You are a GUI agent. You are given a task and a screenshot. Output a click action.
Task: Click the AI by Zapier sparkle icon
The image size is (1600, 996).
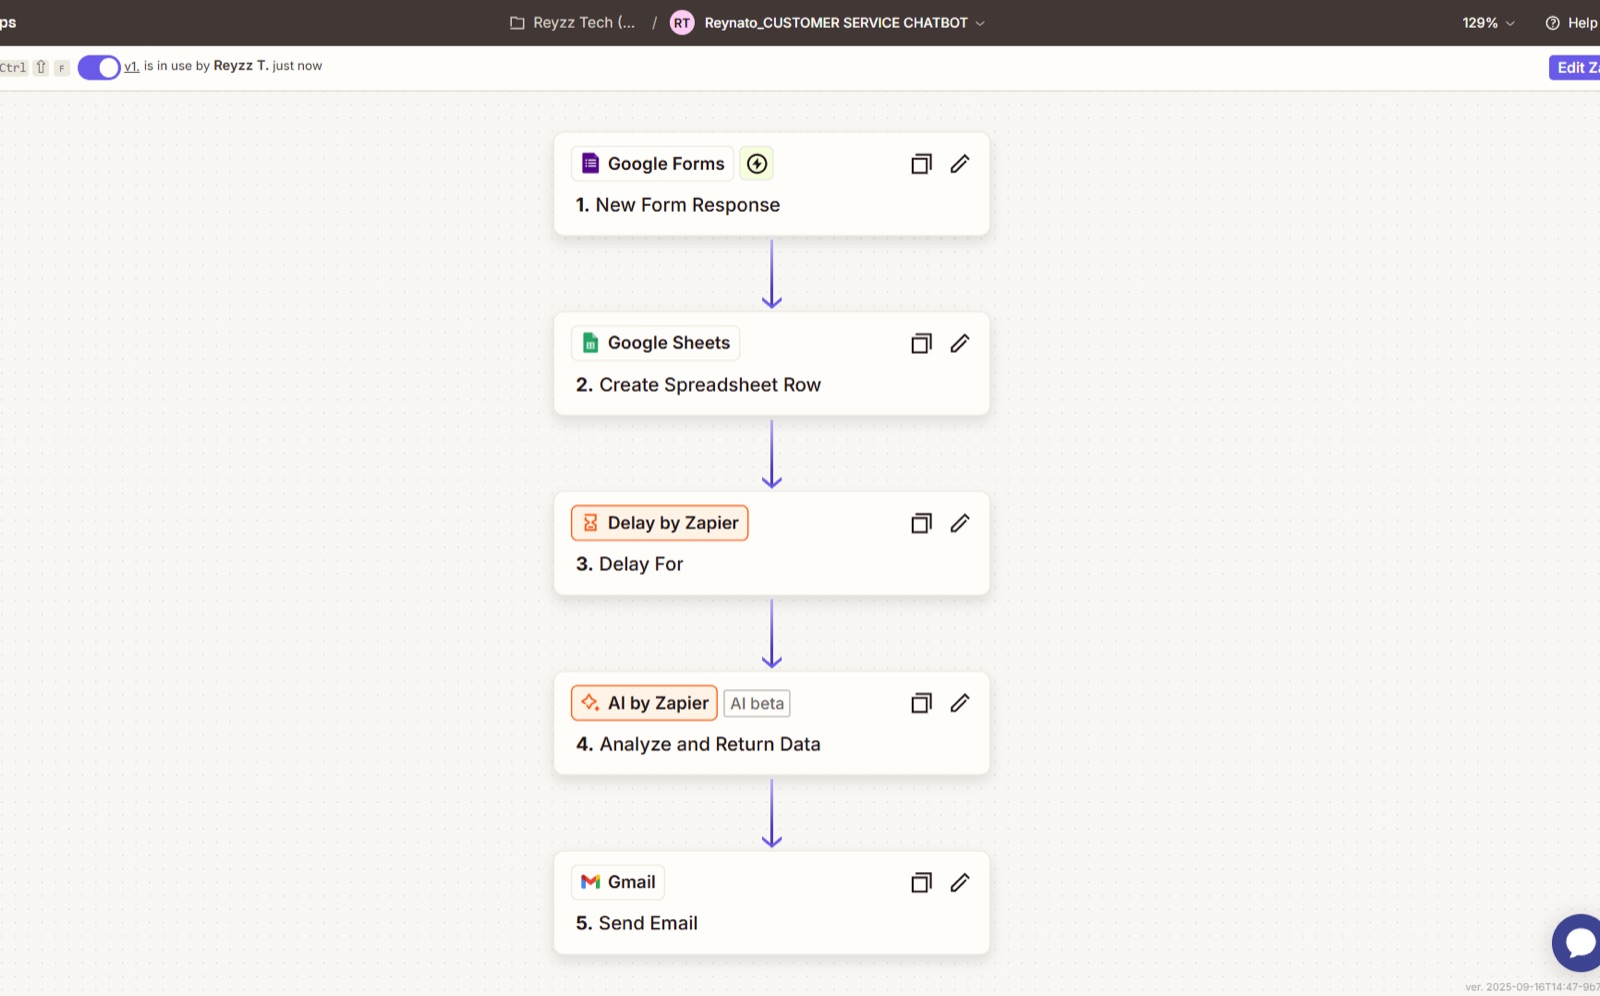click(x=590, y=703)
